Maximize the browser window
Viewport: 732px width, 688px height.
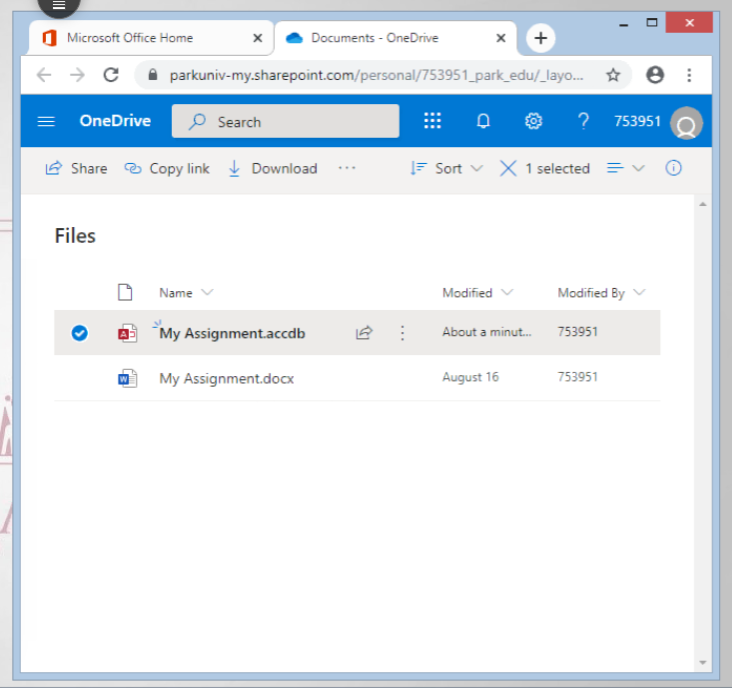point(652,22)
